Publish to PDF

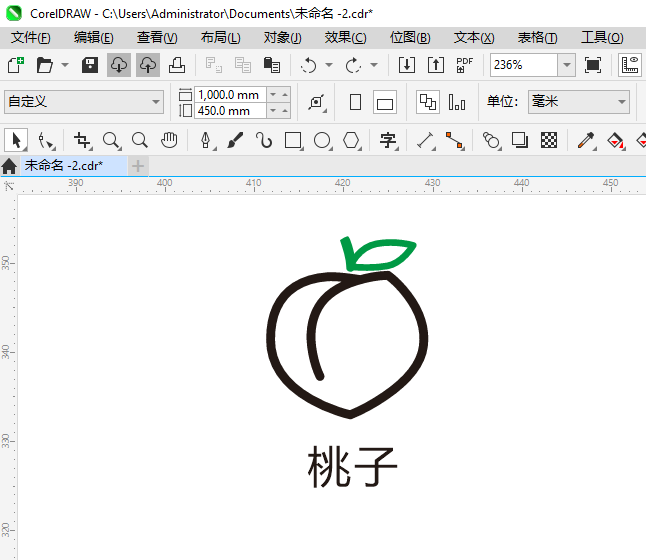coord(465,65)
